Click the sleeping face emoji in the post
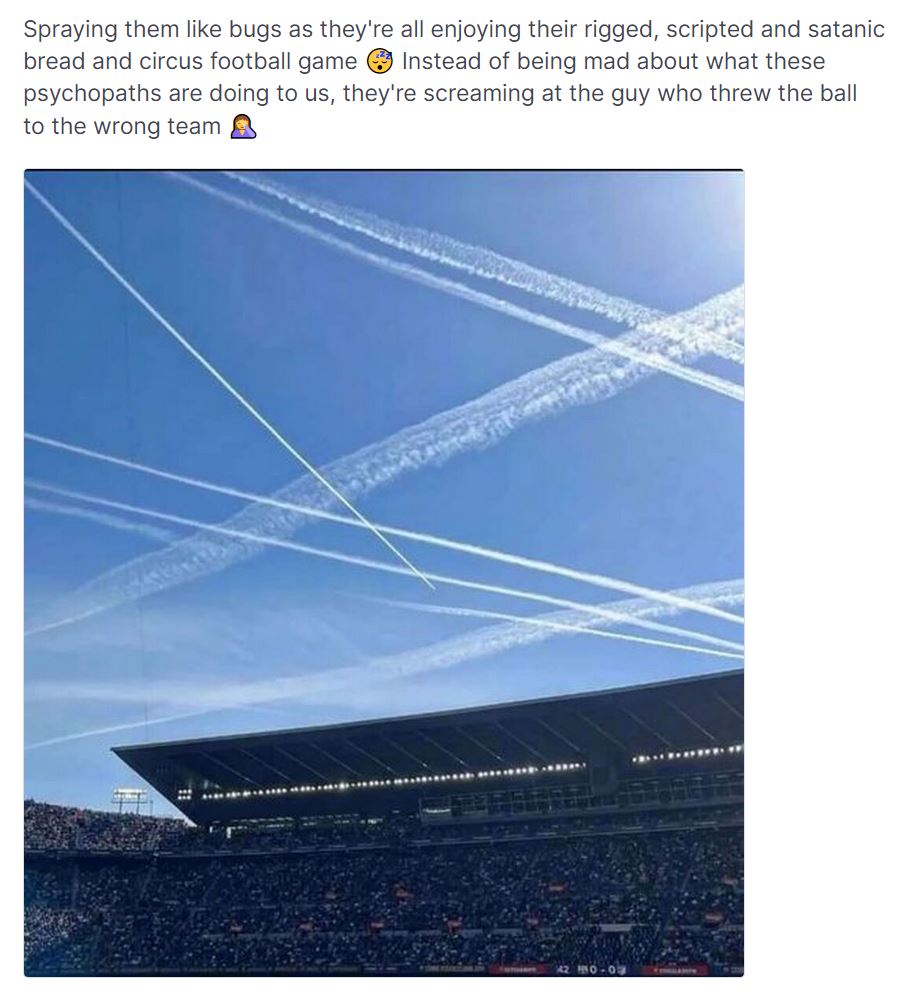Screen dimensions: 904x1007 pyautogui.click(x=379, y=61)
